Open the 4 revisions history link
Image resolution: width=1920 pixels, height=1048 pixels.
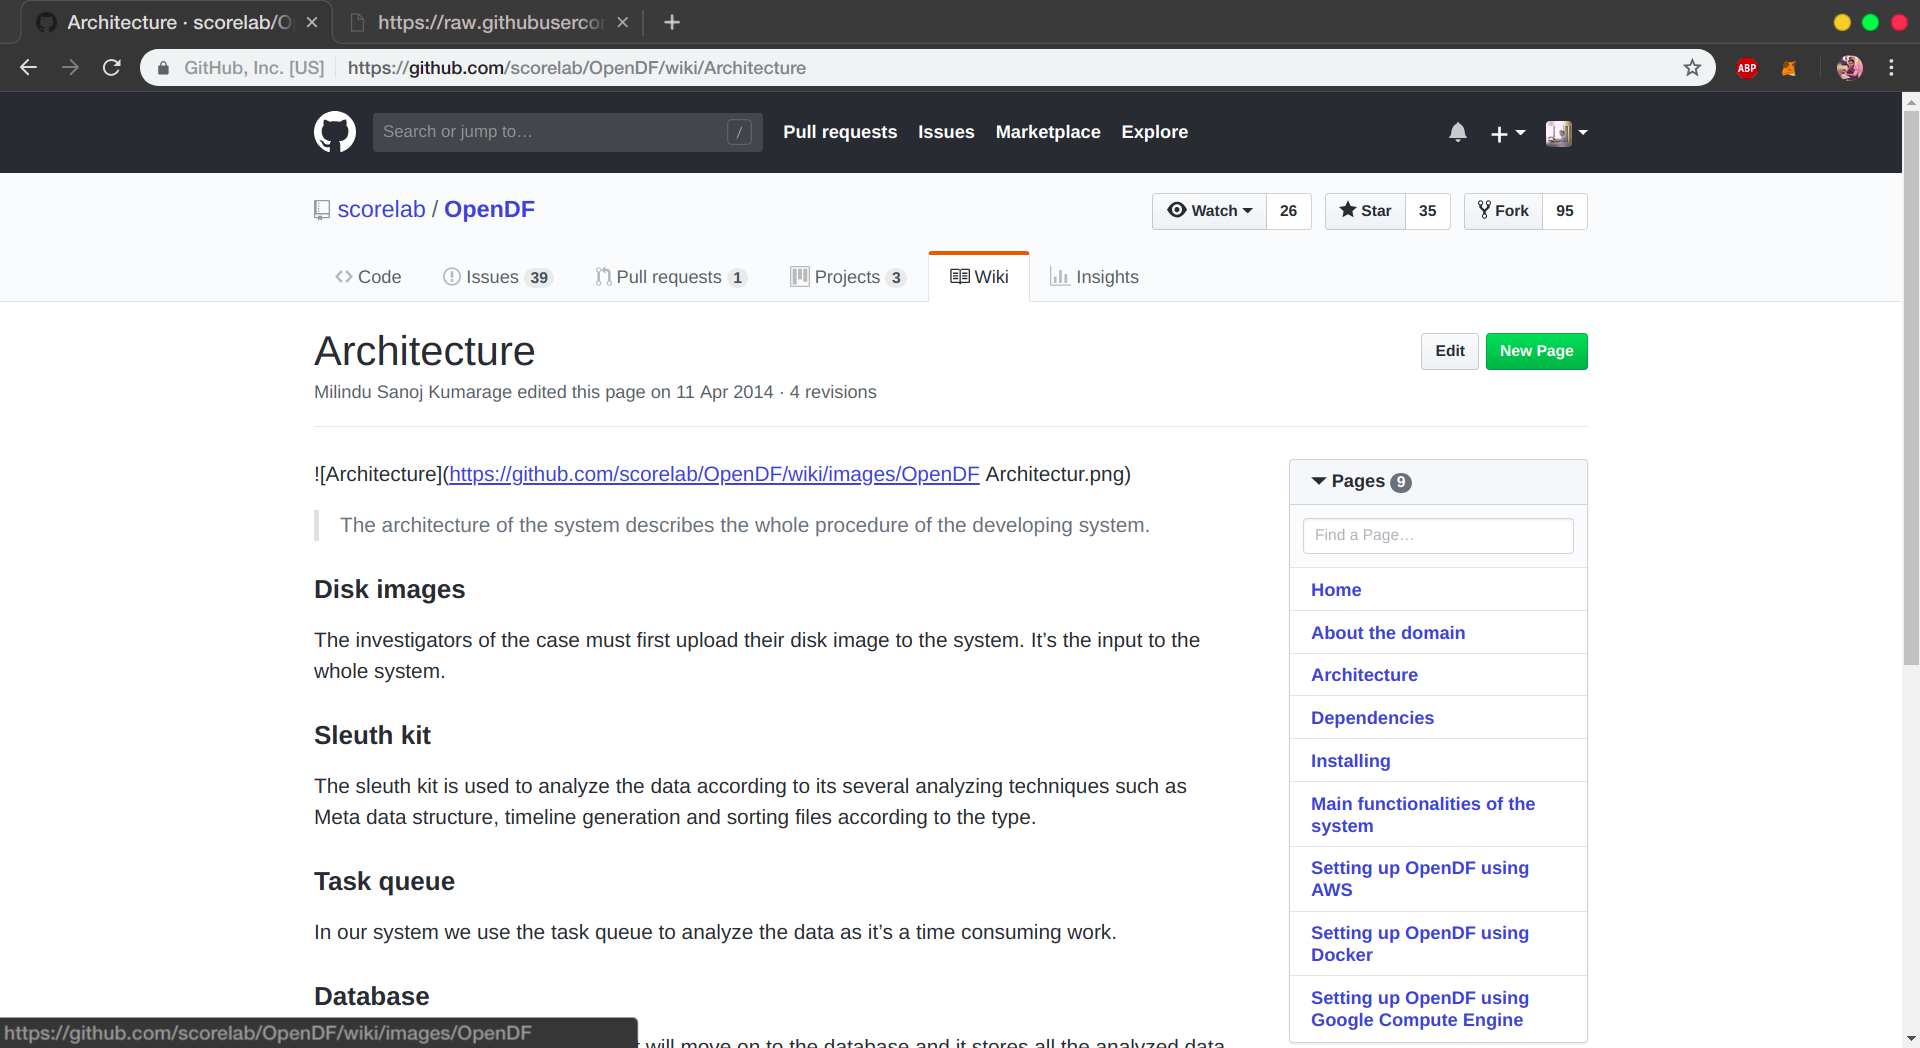tap(833, 392)
